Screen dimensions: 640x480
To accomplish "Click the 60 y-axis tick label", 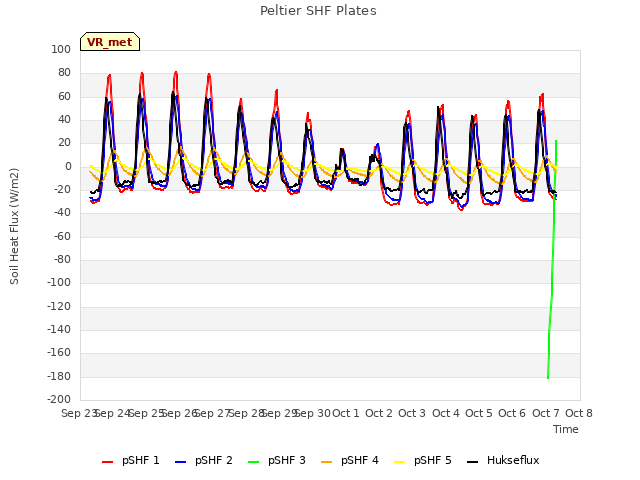I will coord(64,96).
